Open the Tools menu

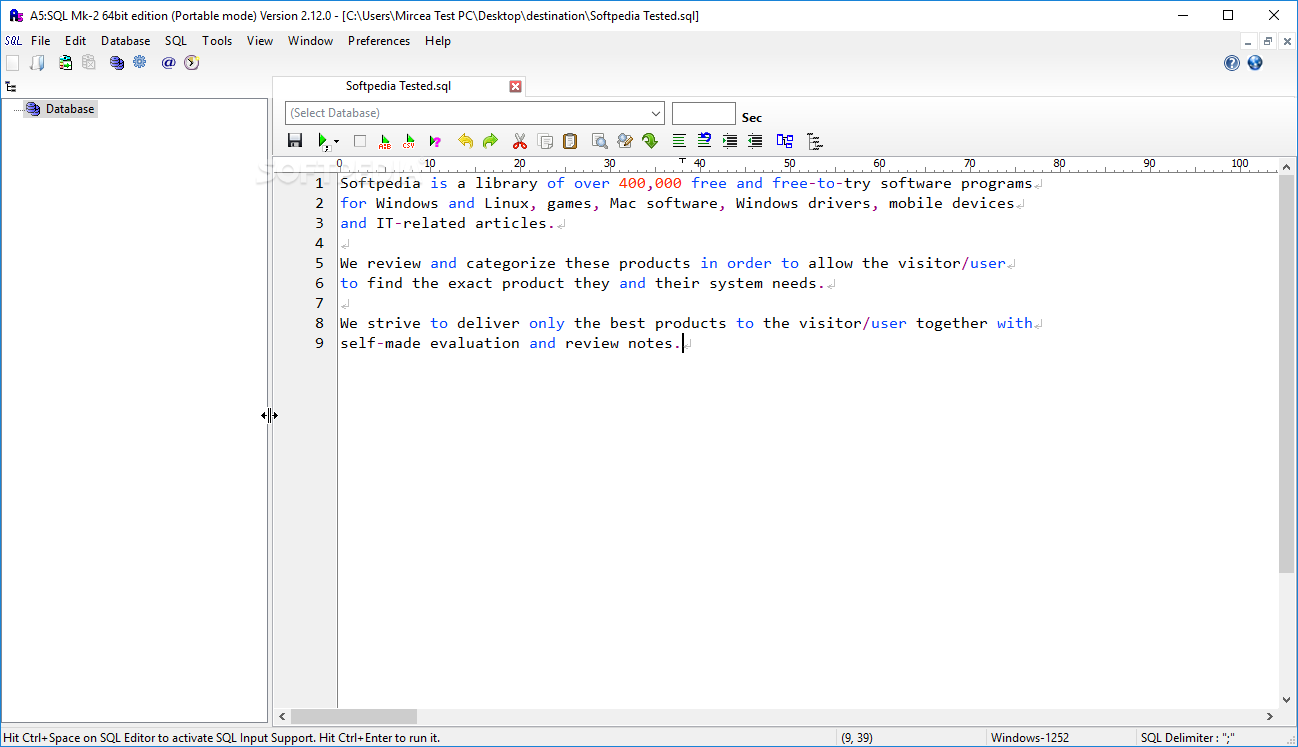click(217, 41)
